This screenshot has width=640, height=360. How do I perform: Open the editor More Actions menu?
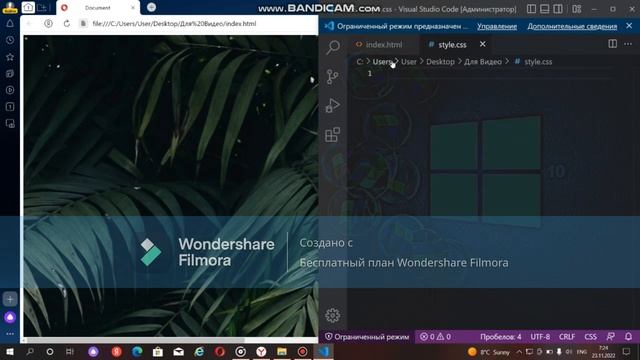pos(628,44)
